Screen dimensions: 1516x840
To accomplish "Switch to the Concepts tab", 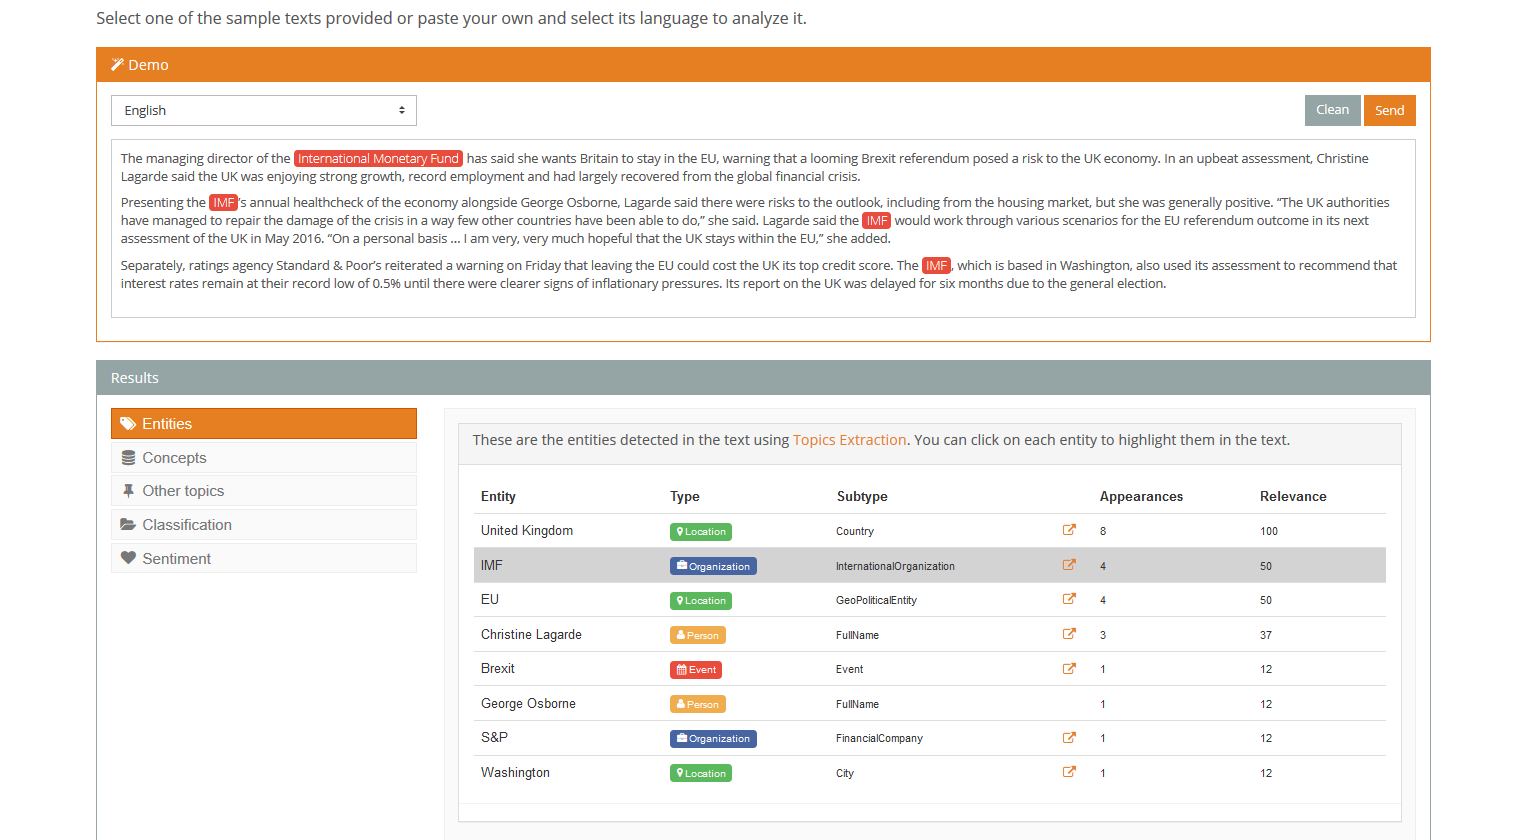I will tap(264, 458).
